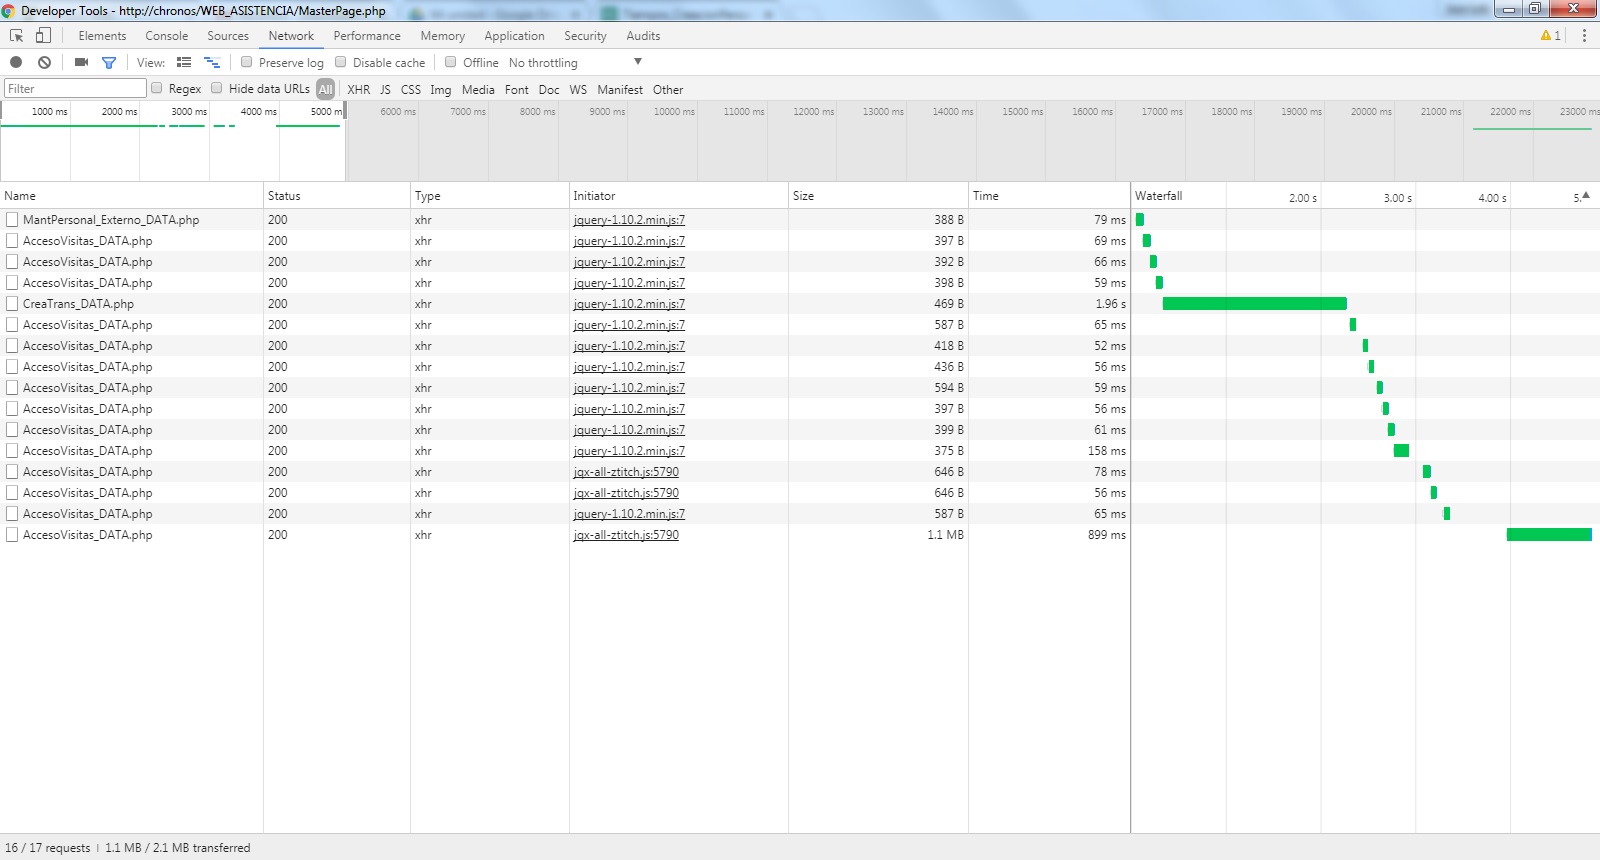Toggle the device toolbar icon

(x=43, y=36)
